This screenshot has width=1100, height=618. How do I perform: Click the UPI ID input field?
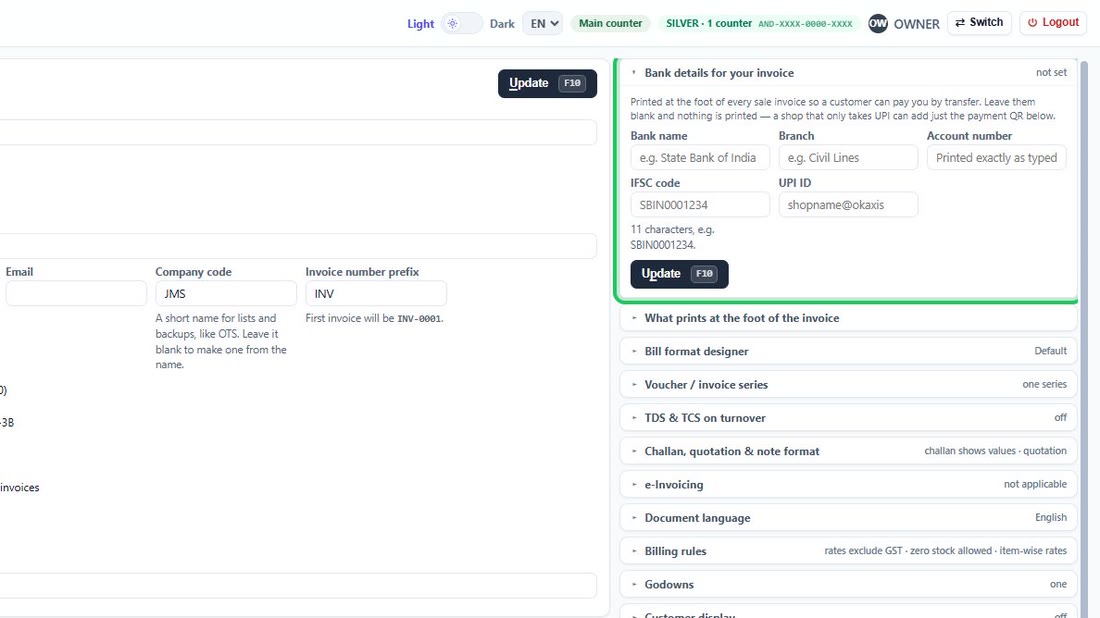[x=848, y=205]
